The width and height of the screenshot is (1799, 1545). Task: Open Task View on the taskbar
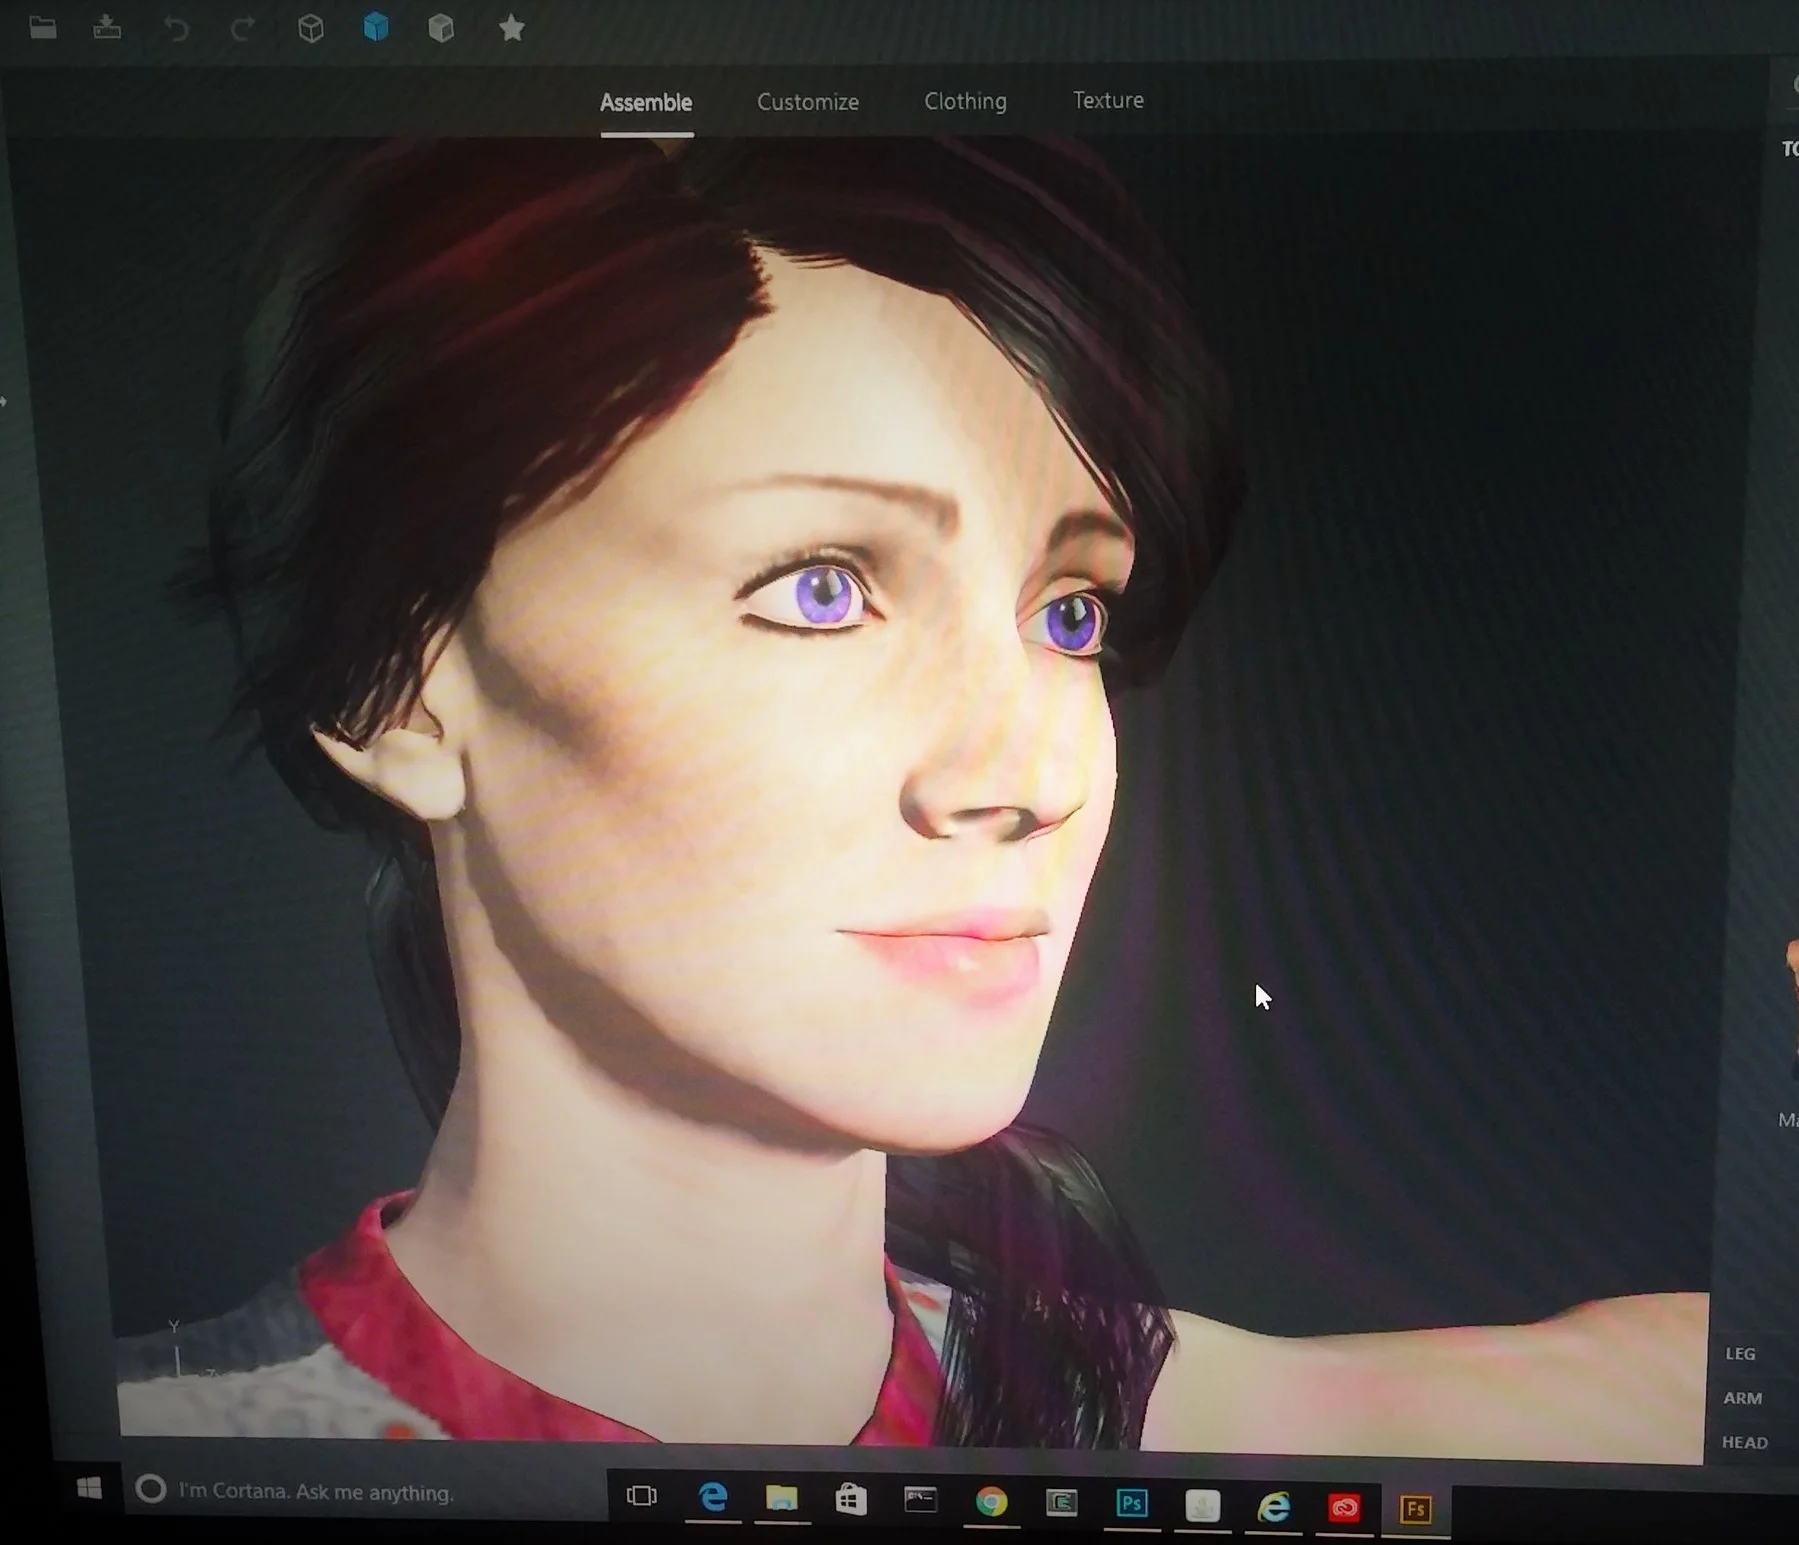pyautogui.click(x=641, y=1496)
